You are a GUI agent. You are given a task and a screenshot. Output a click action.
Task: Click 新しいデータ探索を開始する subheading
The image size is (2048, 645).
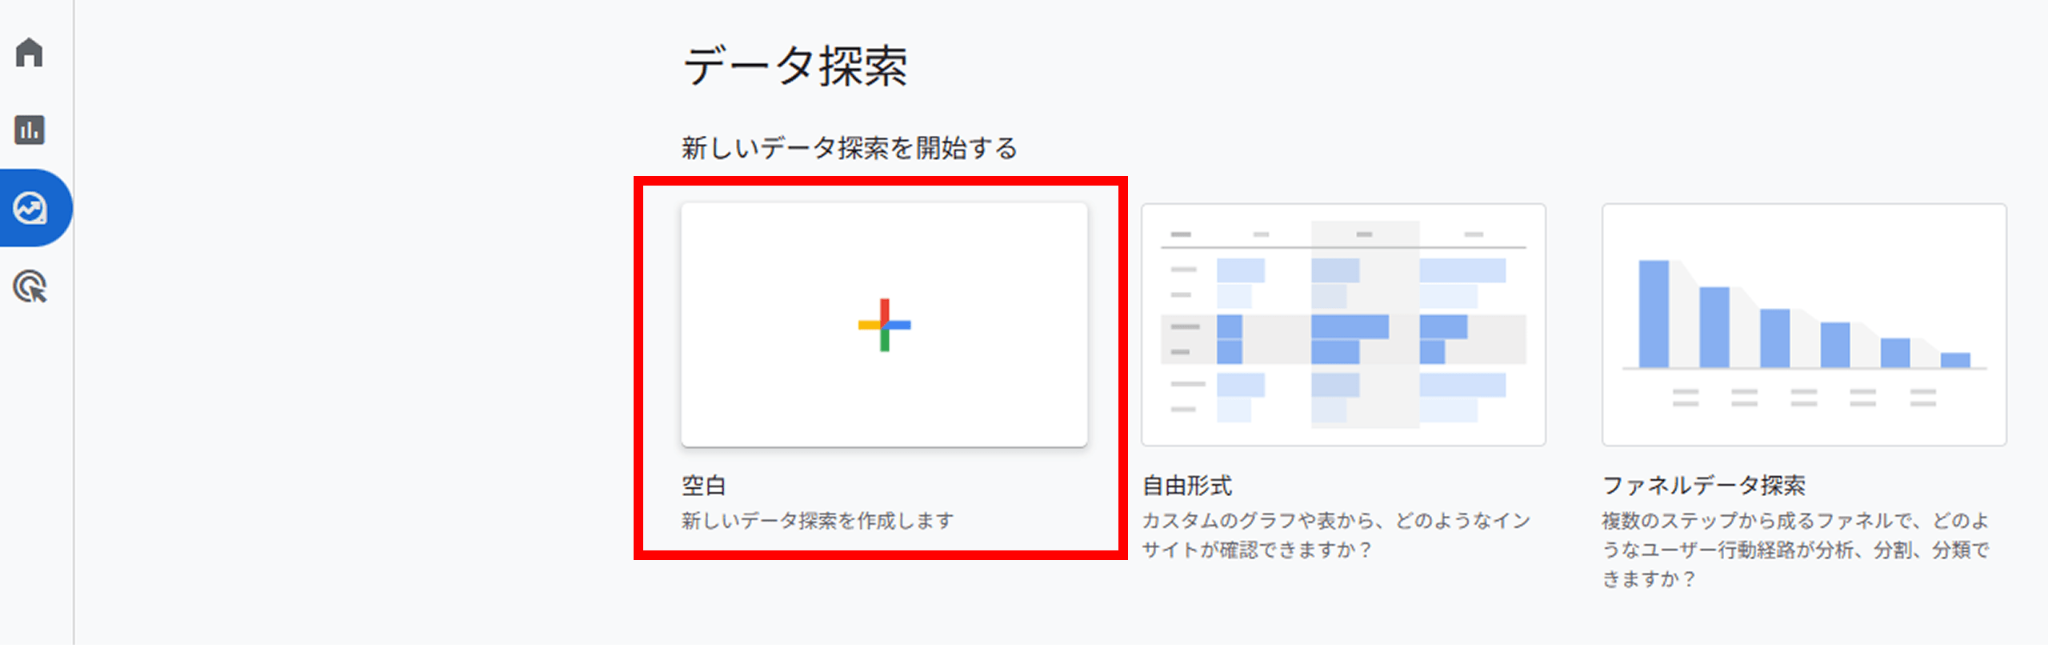[850, 148]
